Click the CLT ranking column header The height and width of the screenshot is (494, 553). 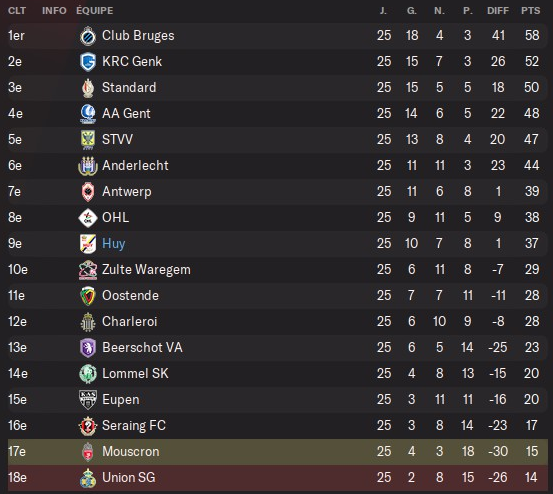(17, 11)
